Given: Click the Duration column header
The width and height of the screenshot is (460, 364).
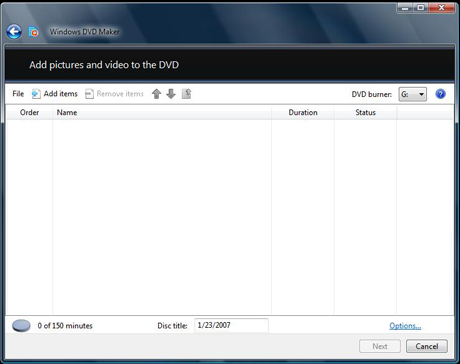Looking at the screenshot, I should 303,112.
